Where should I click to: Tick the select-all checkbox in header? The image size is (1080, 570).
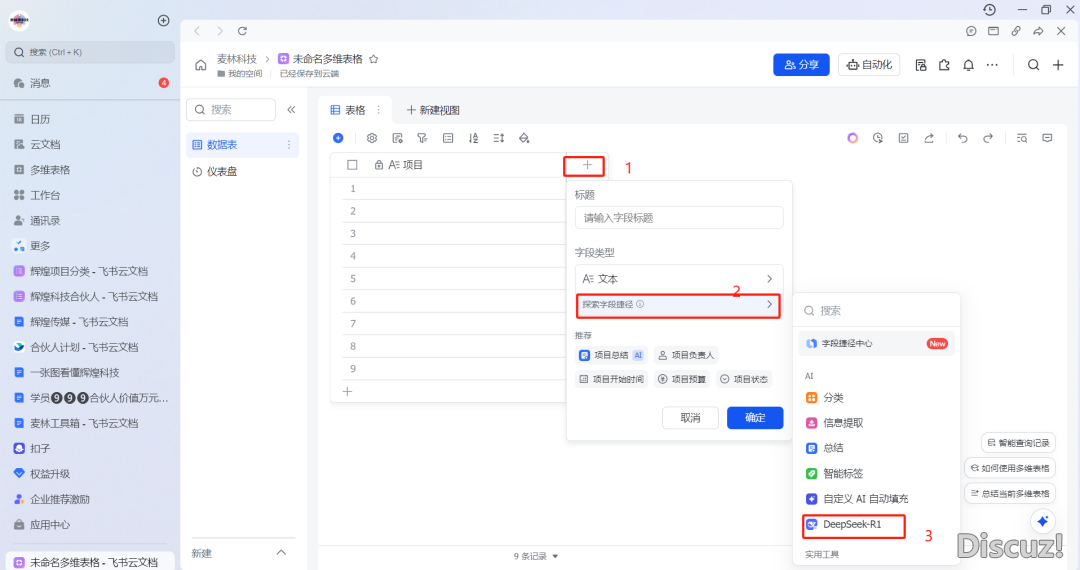point(352,165)
